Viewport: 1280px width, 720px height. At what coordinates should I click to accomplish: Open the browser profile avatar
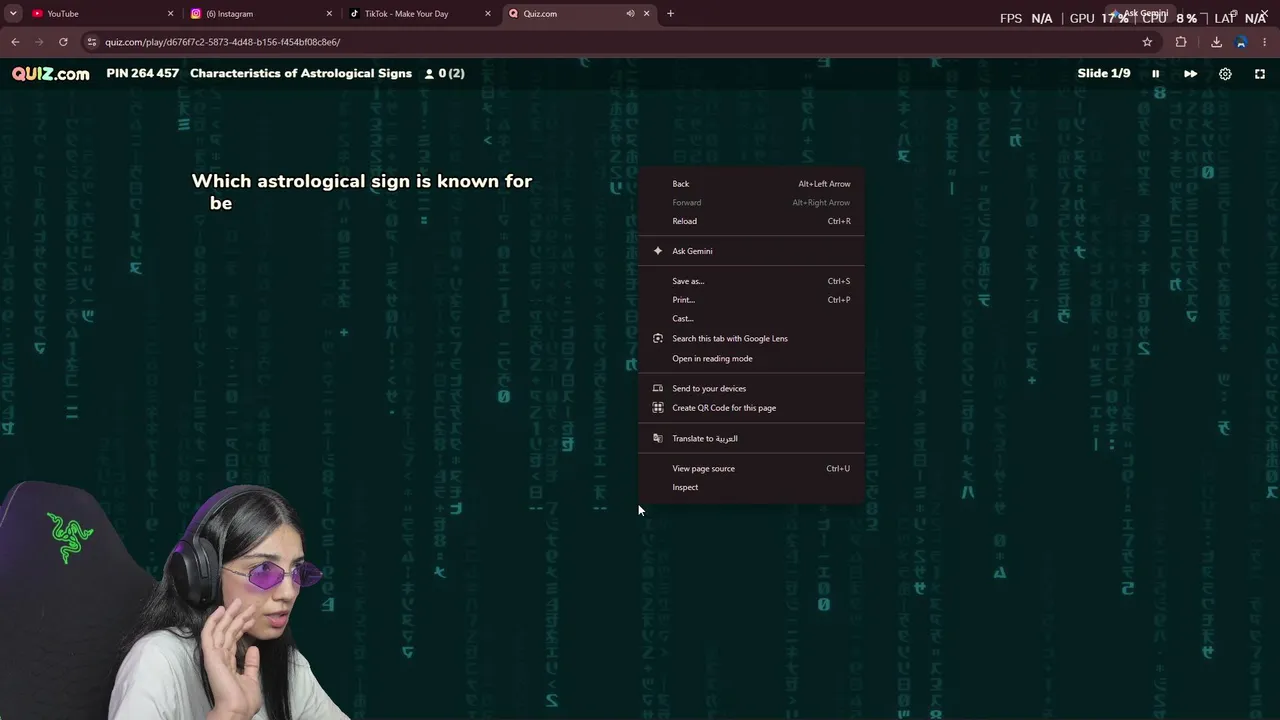click(1241, 42)
